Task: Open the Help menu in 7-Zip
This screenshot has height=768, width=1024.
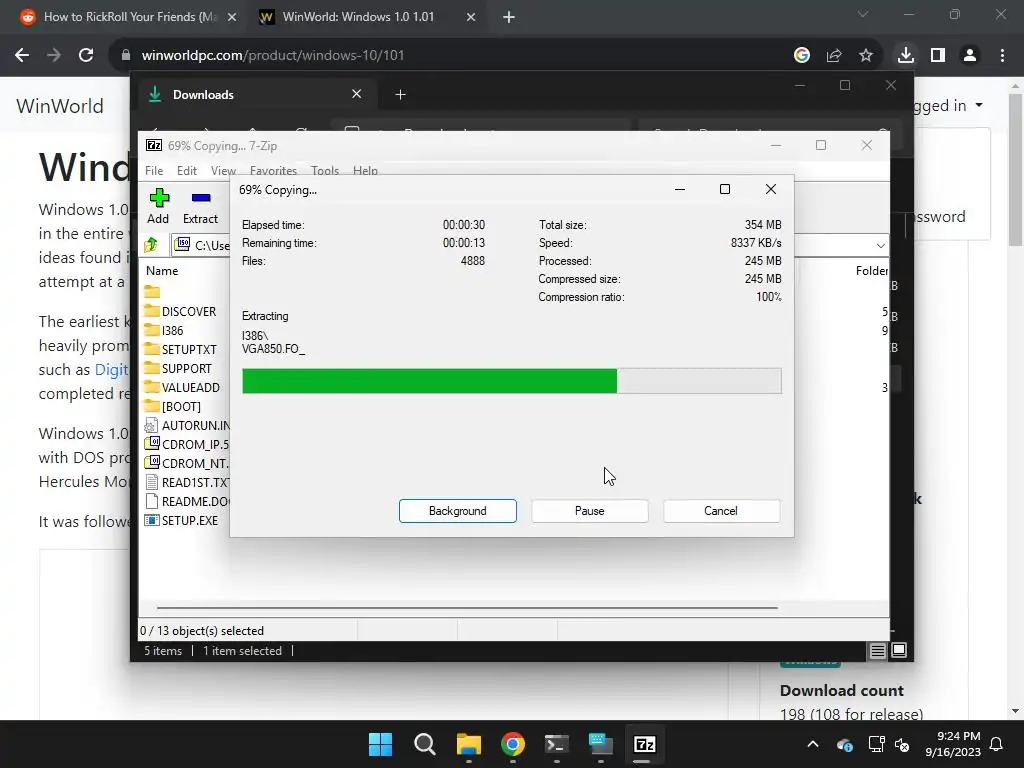Action: tap(365, 170)
